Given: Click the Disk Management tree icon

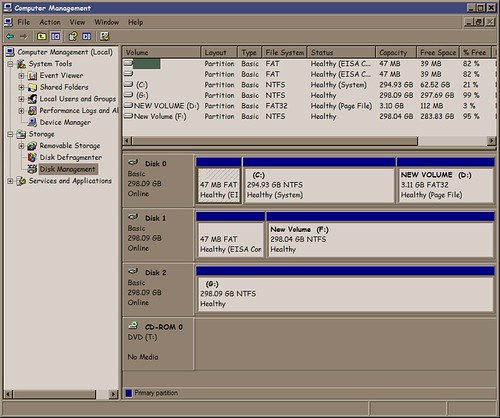Looking at the screenshot, I should (x=32, y=169).
